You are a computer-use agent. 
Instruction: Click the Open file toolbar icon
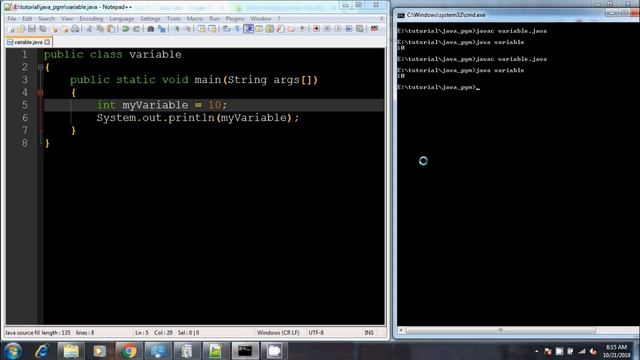(x=22, y=29)
